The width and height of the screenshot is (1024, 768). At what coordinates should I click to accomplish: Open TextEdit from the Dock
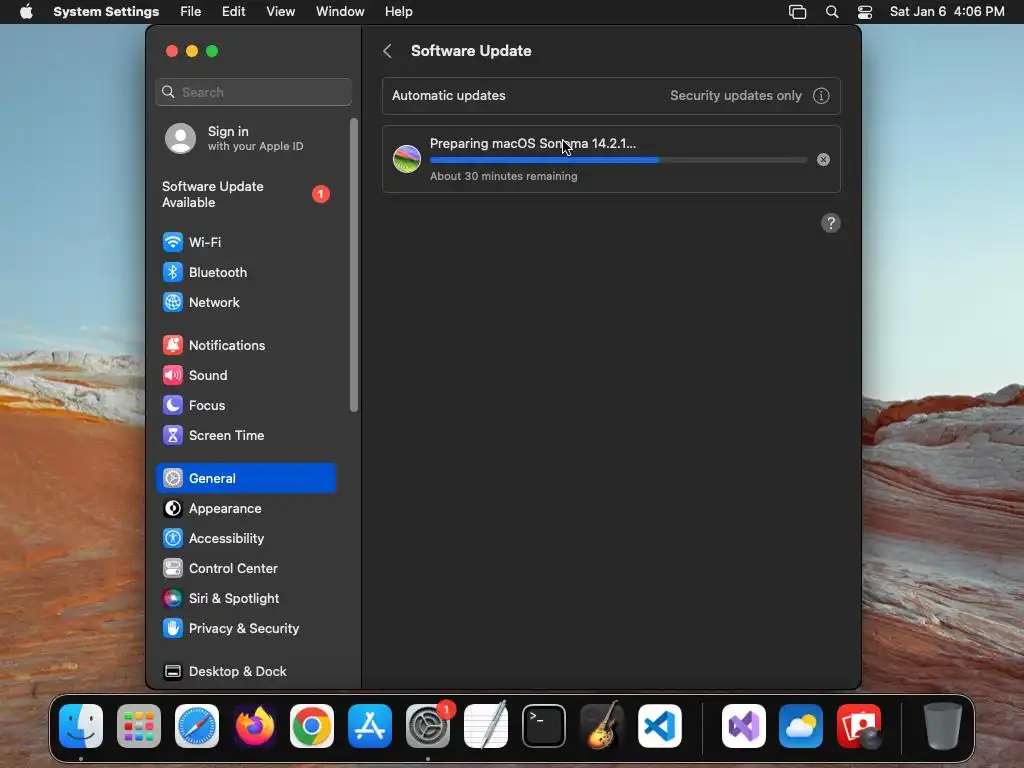pos(485,726)
